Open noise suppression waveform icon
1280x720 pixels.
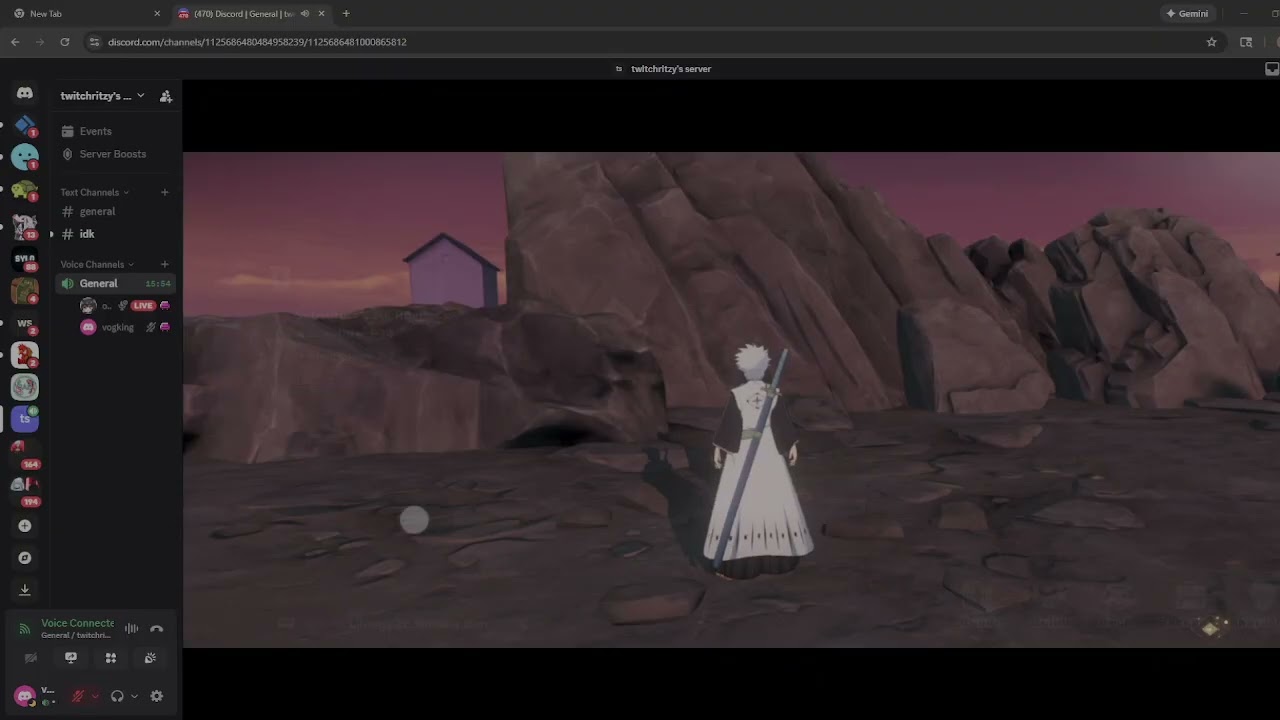(131, 629)
